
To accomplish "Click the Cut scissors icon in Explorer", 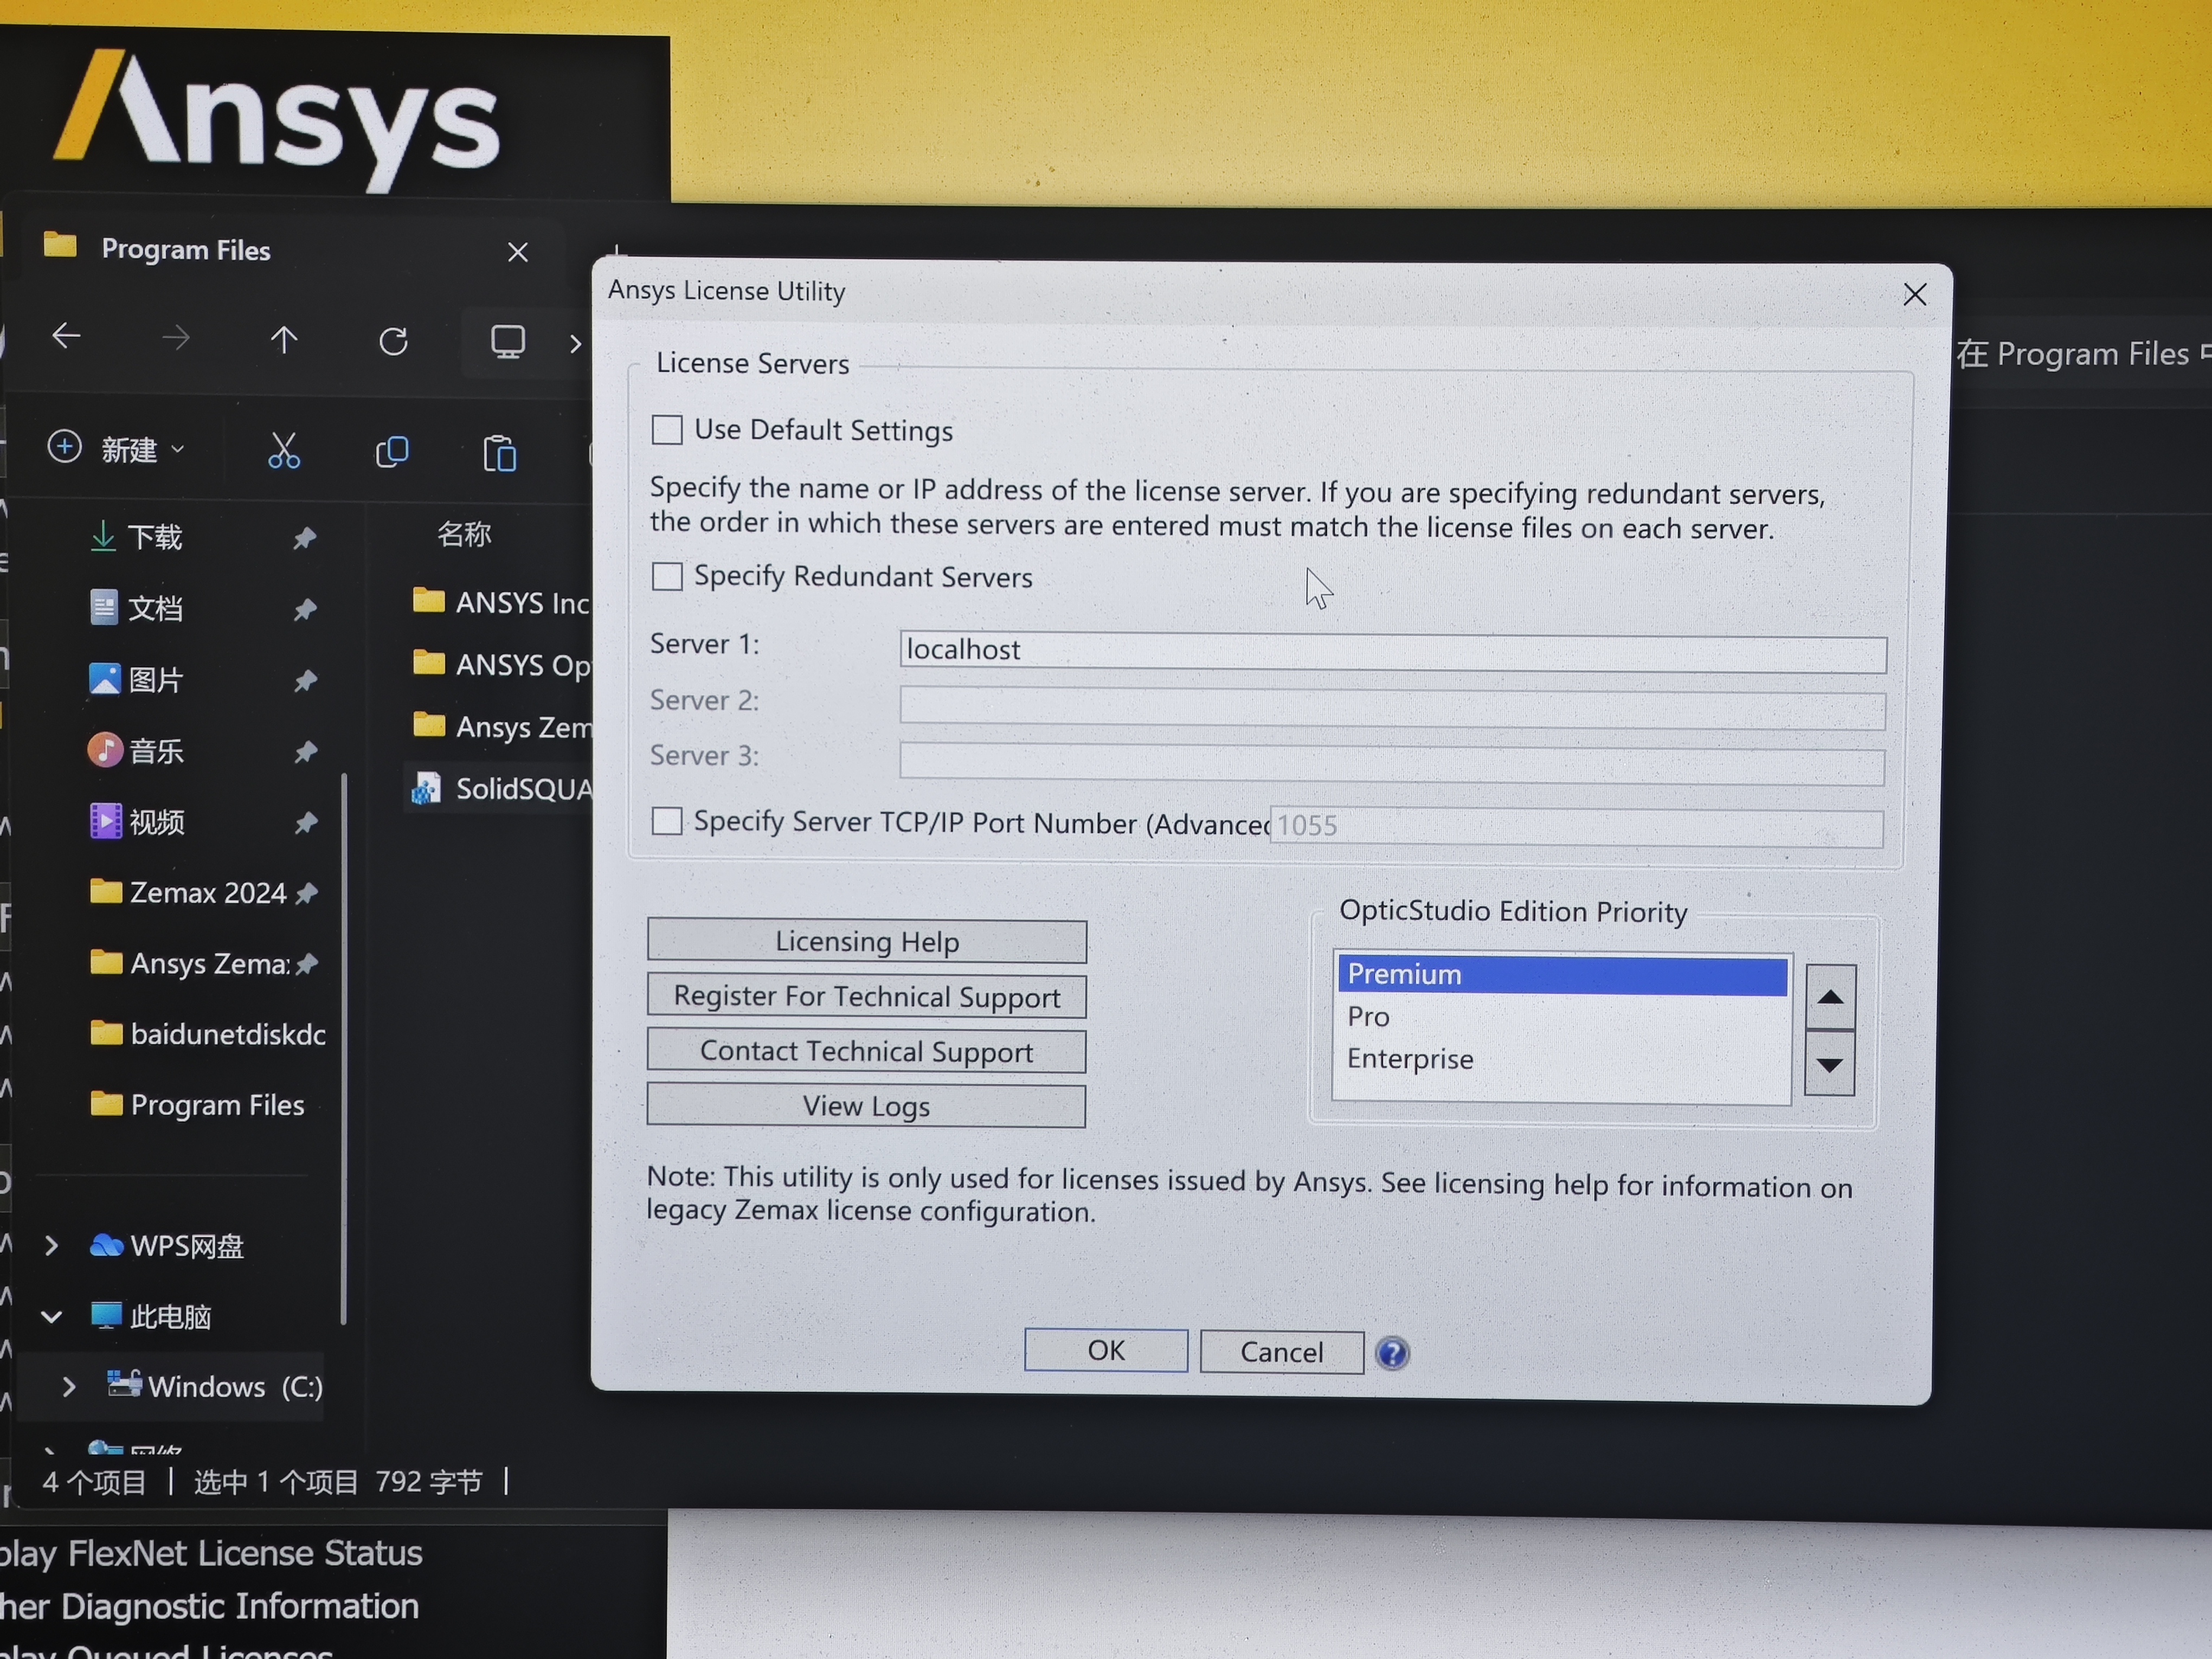I will (x=283, y=452).
